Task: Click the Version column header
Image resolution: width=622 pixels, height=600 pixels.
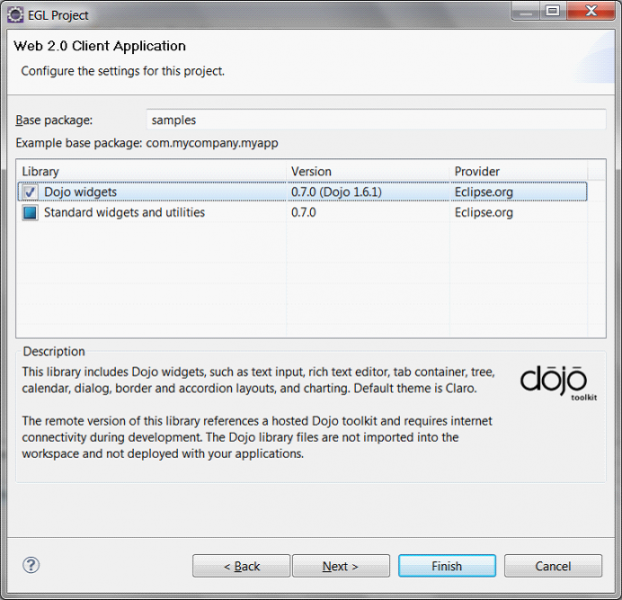Action: coord(368,171)
